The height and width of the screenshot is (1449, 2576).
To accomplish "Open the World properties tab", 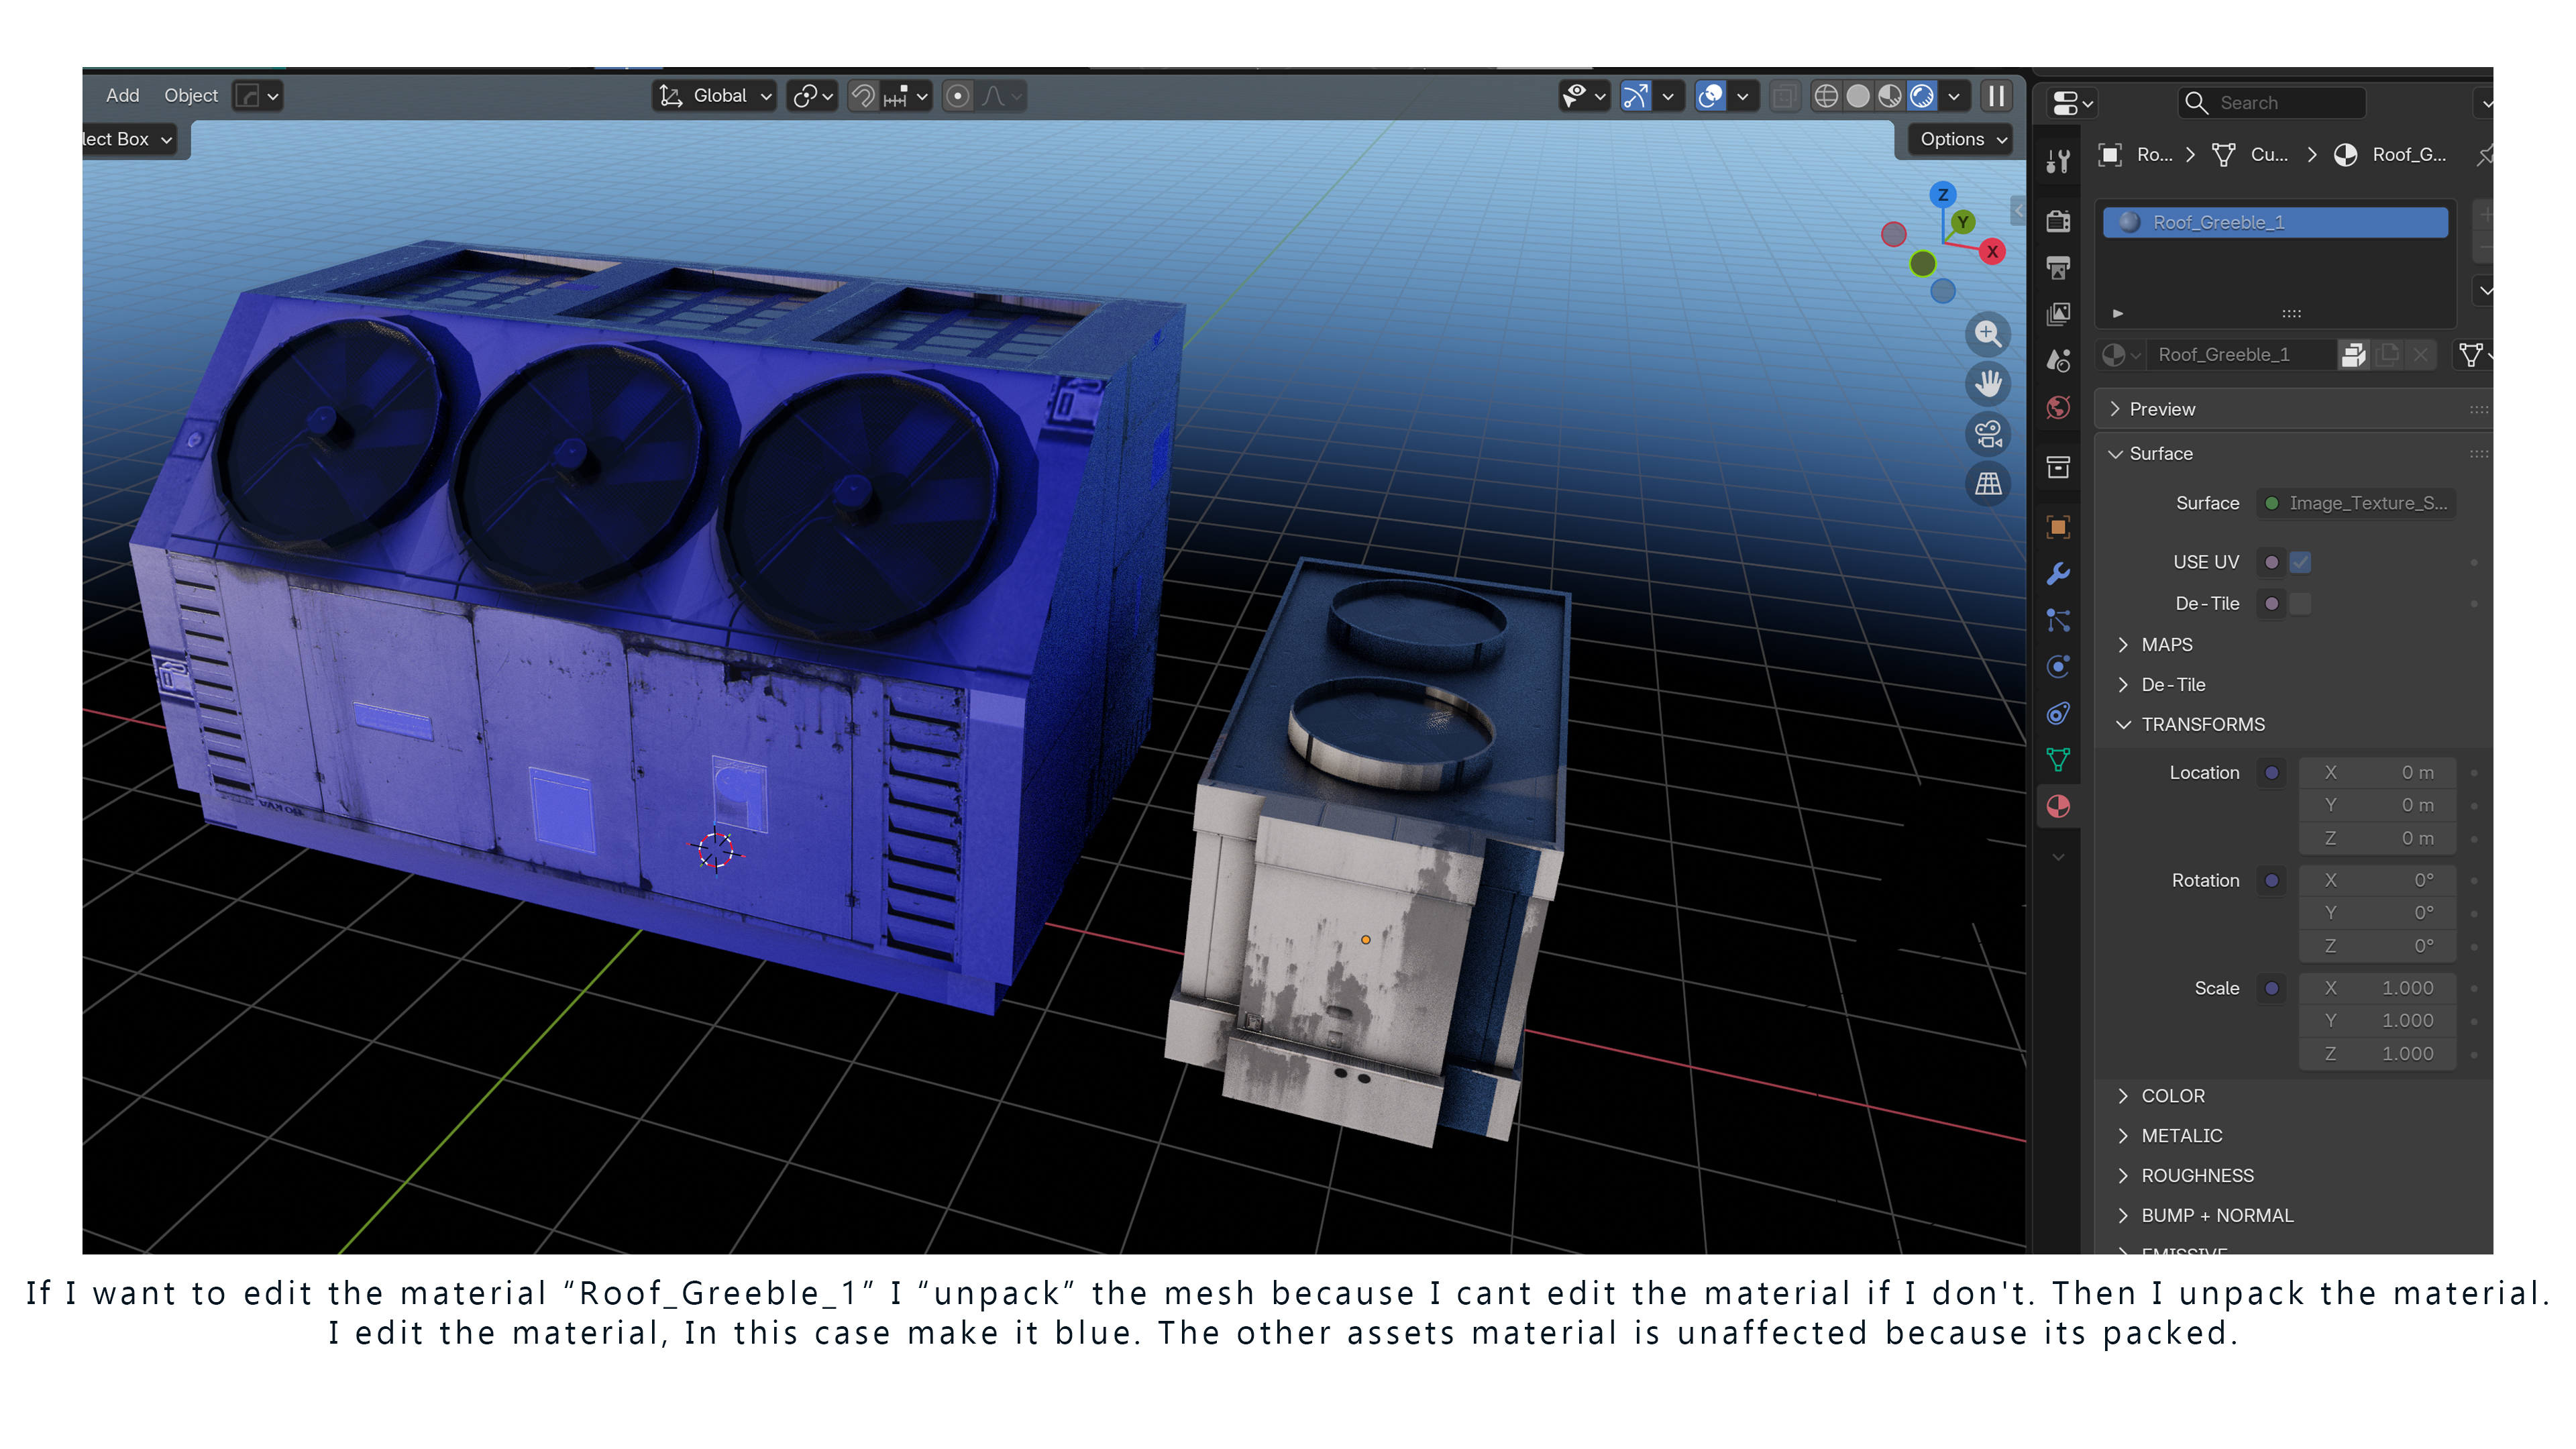I will (2058, 408).
